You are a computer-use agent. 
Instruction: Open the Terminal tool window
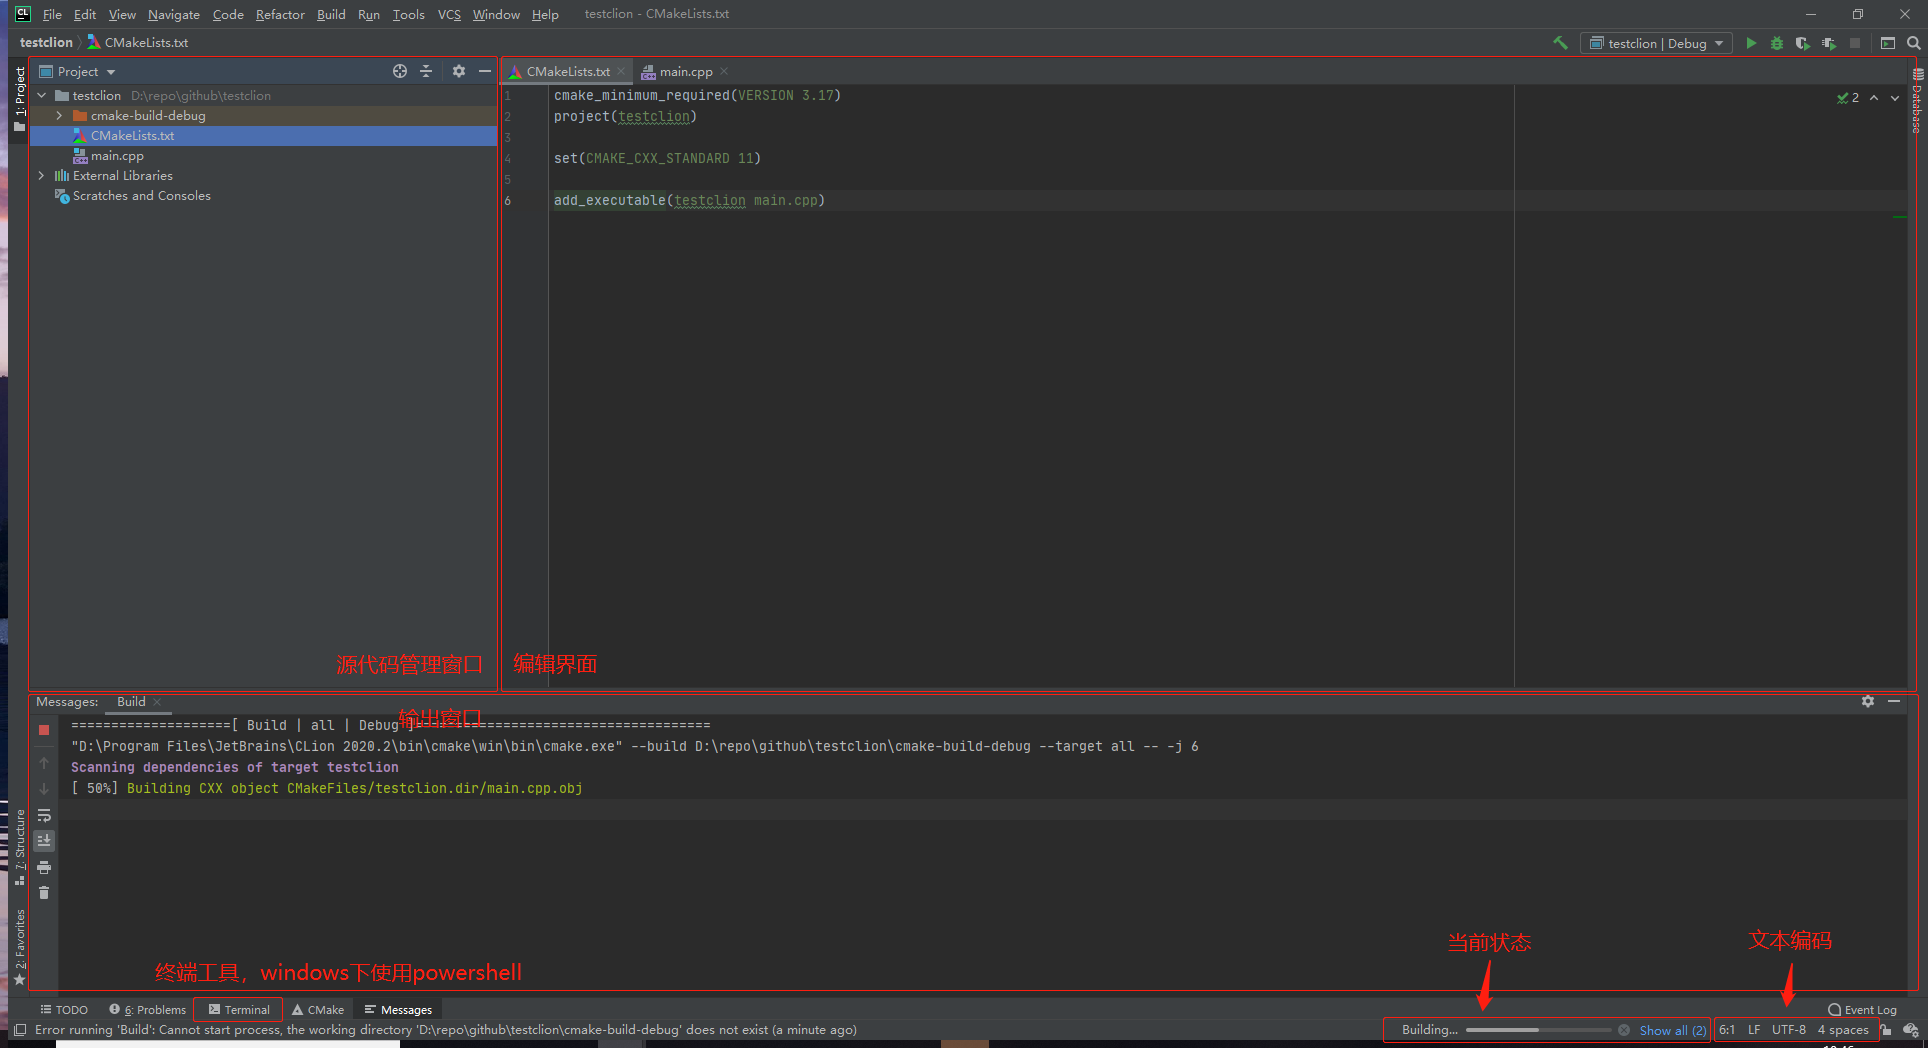click(x=239, y=1010)
